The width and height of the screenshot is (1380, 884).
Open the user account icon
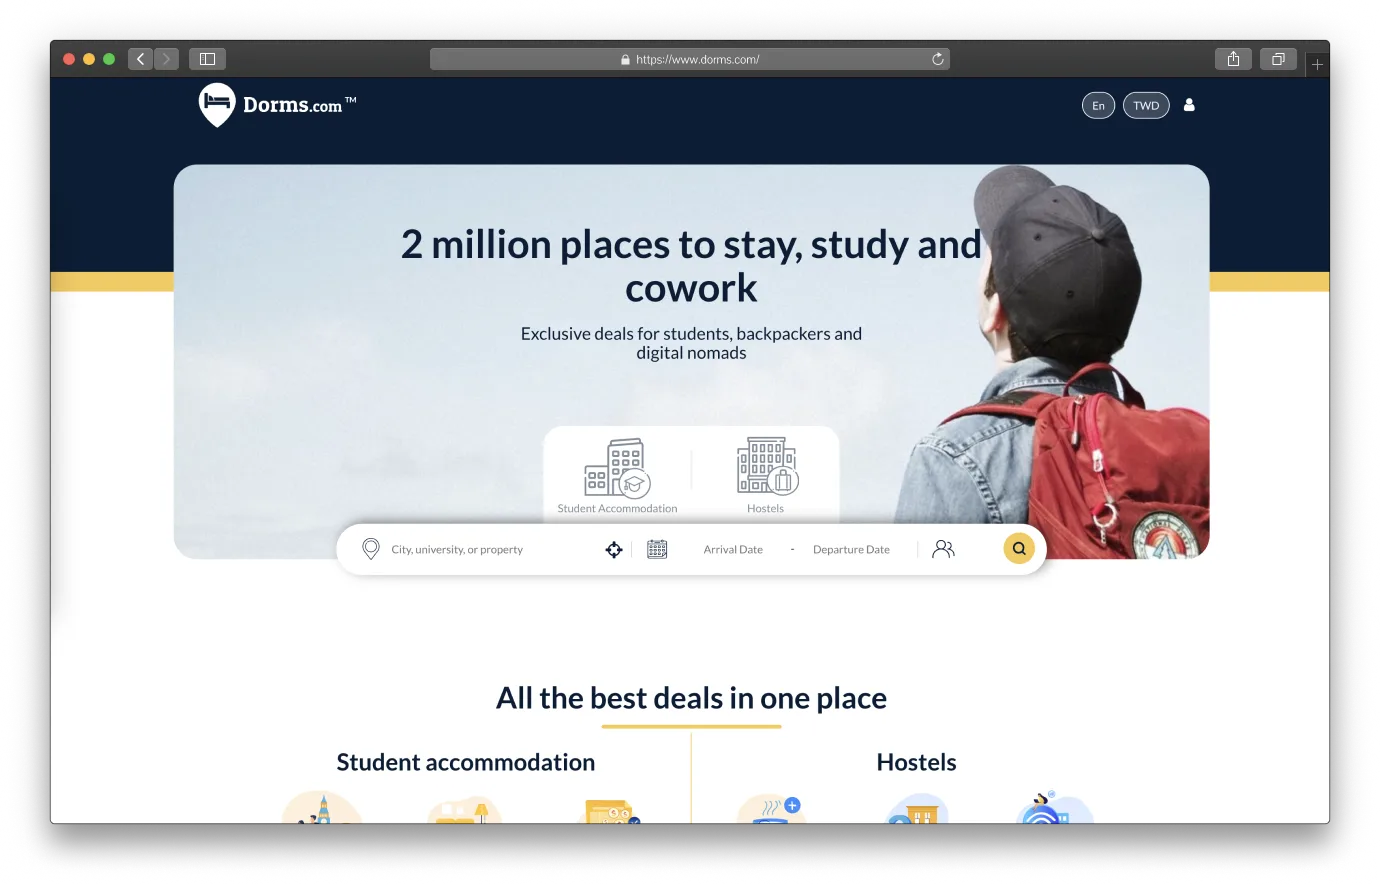click(x=1189, y=105)
